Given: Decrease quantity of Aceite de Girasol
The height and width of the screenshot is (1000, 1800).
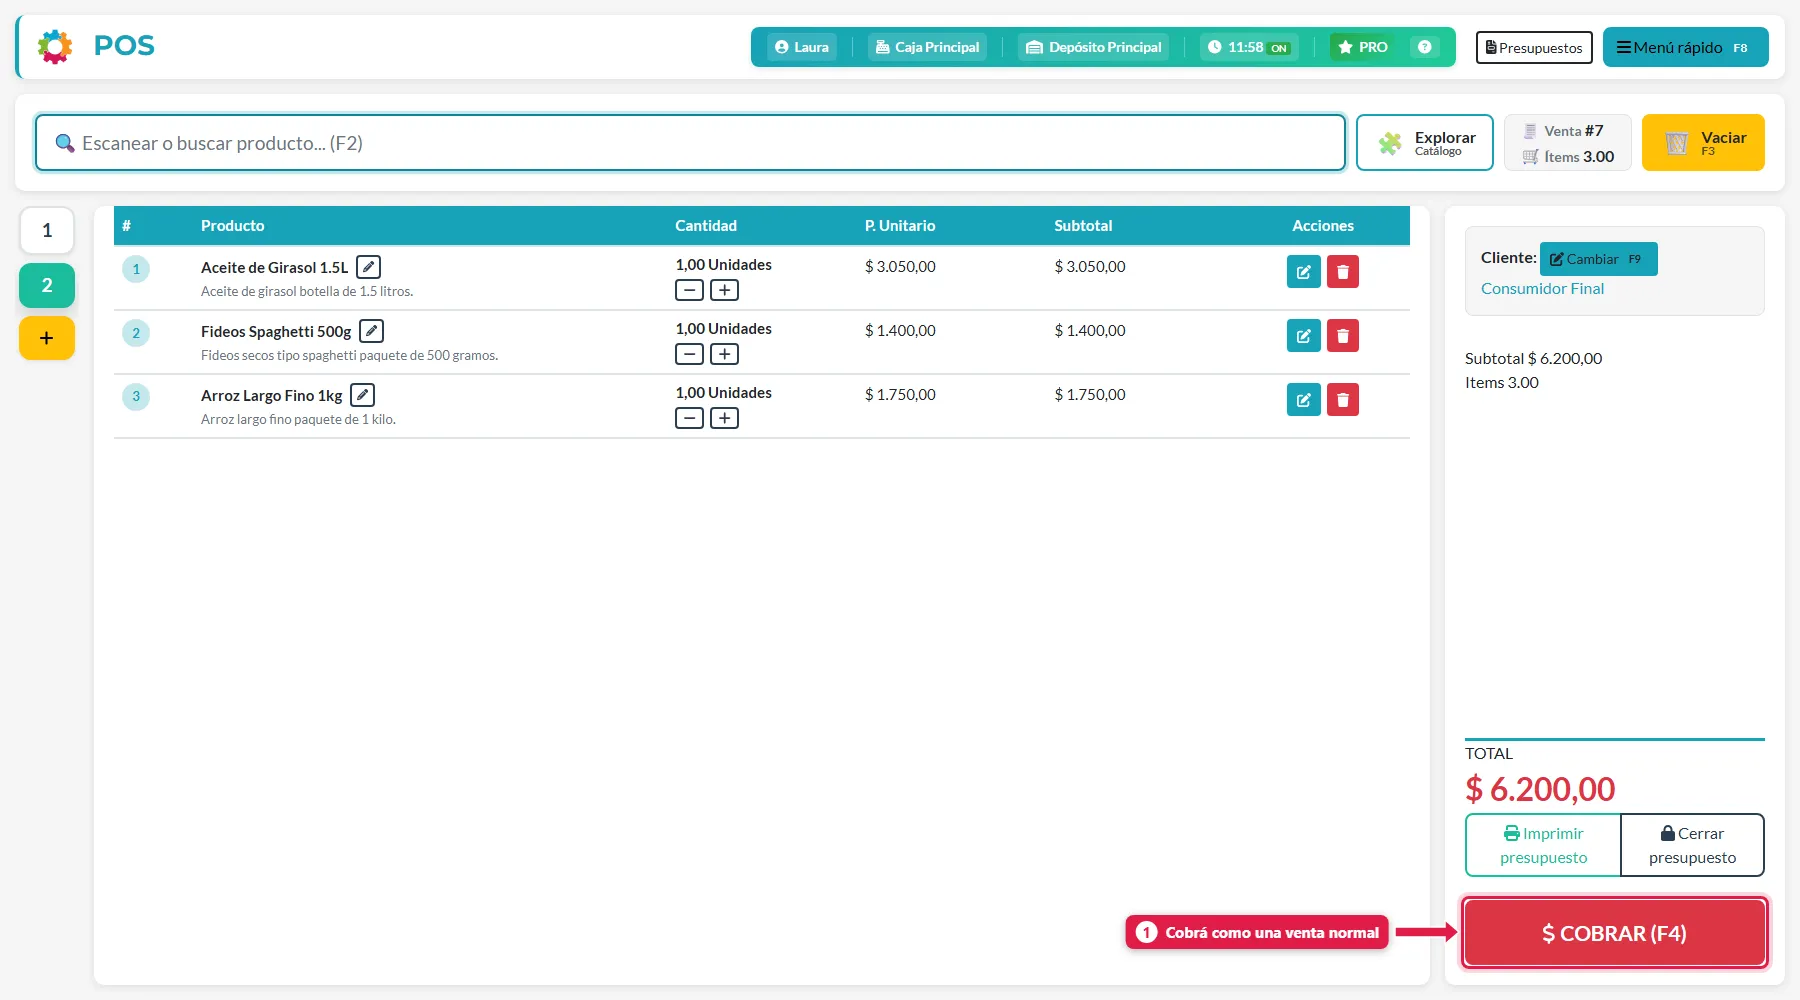Looking at the screenshot, I should [x=689, y=290].
